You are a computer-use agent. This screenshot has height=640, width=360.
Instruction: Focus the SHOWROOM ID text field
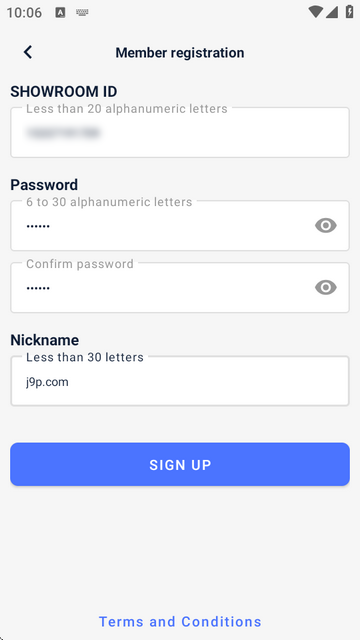point(180,132)
